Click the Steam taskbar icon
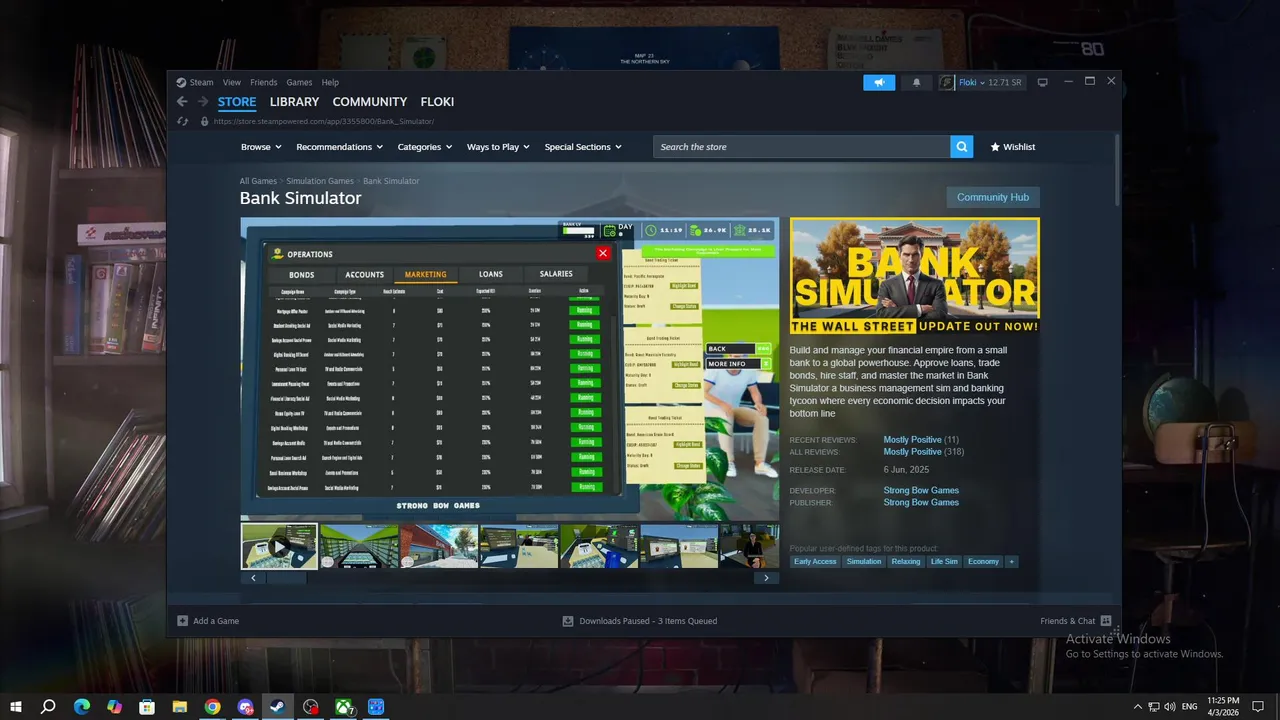 click(x=278, y=707)
